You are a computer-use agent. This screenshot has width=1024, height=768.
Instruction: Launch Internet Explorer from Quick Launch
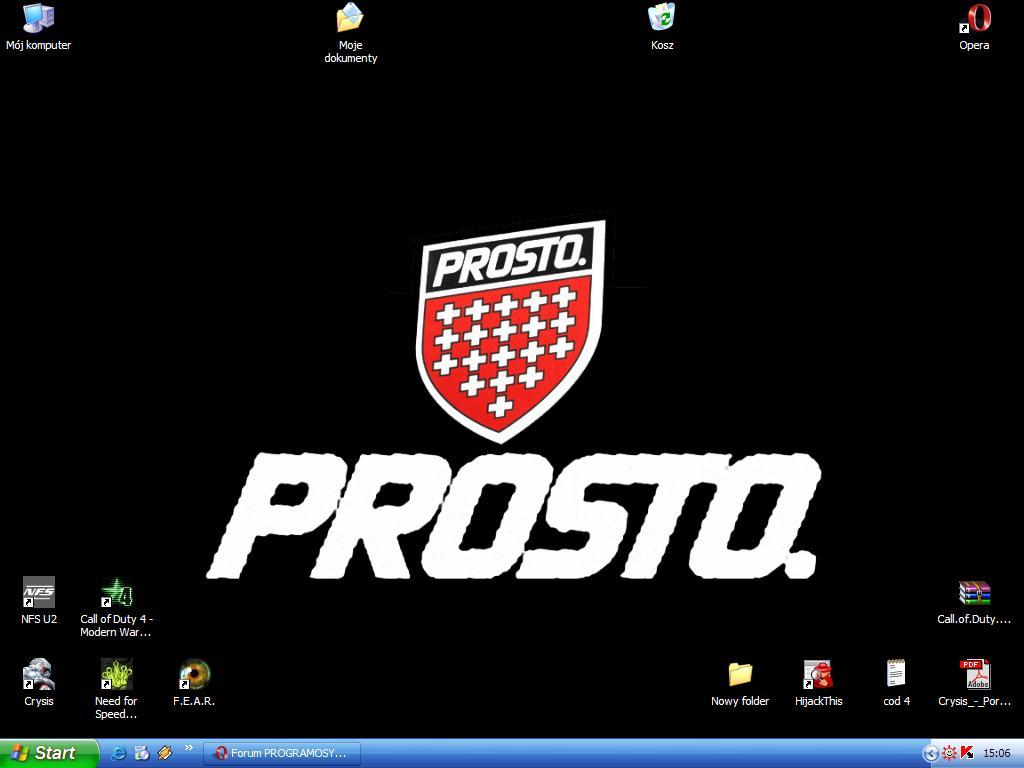pyautogui.click(x=119, y=753)
